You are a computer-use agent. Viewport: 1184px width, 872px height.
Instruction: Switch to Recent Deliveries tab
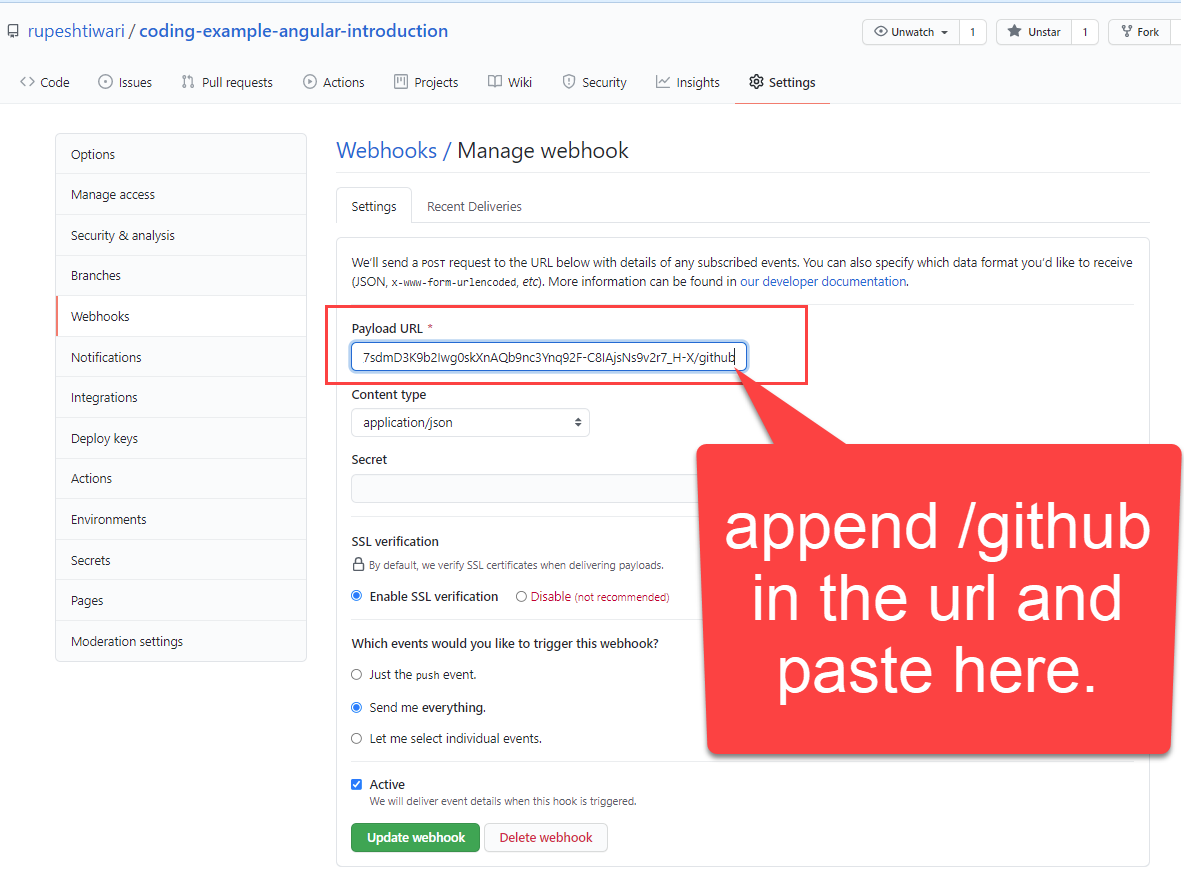point(474,206)
